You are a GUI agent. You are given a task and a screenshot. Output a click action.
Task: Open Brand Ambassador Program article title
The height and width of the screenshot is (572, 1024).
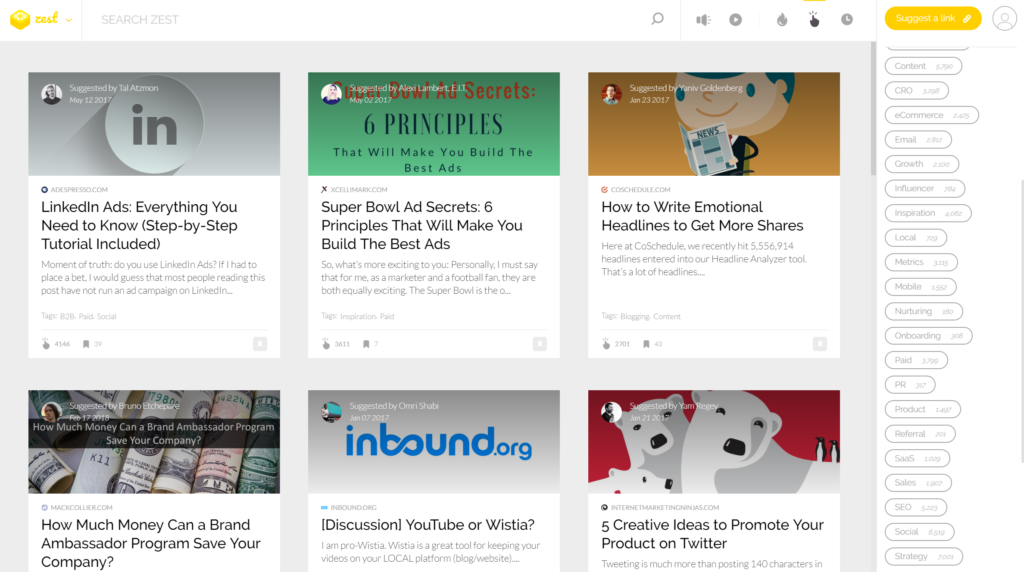pyautogui.click(x=150, y=543)
